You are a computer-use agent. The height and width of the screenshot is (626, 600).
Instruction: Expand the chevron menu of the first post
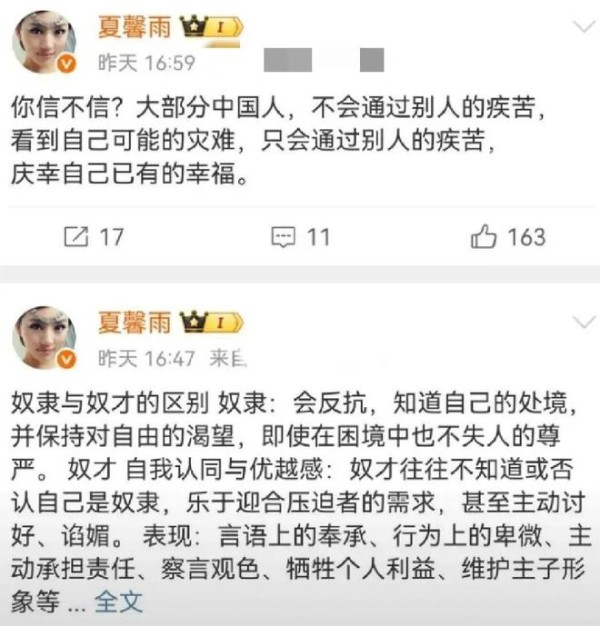[x=584, y=27]
